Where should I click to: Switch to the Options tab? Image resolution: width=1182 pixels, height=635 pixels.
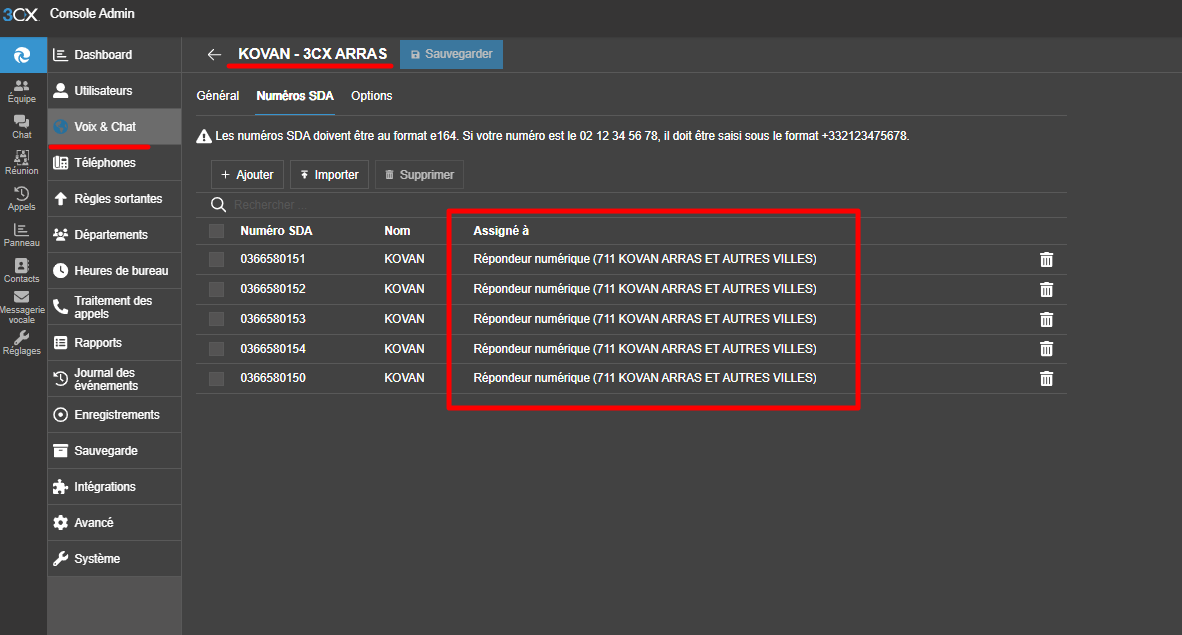click(x=372, y=96)
